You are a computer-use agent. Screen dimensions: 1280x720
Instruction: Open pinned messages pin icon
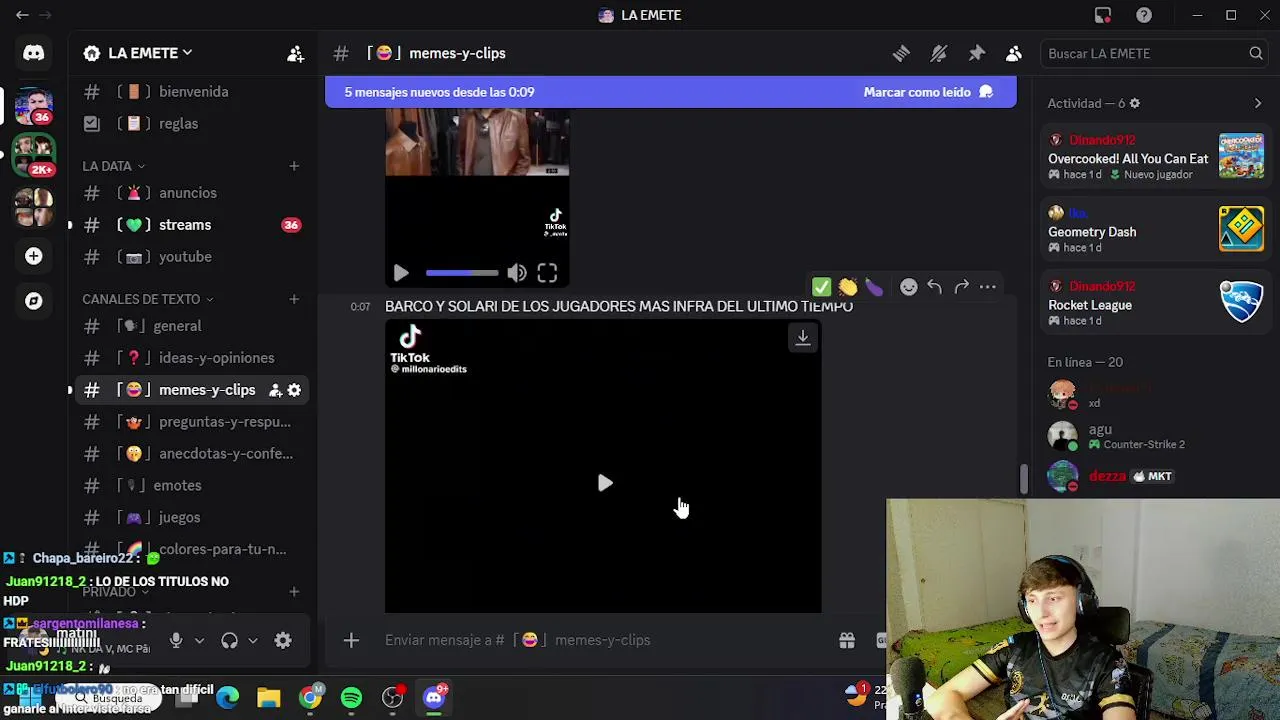pos(977,53)
